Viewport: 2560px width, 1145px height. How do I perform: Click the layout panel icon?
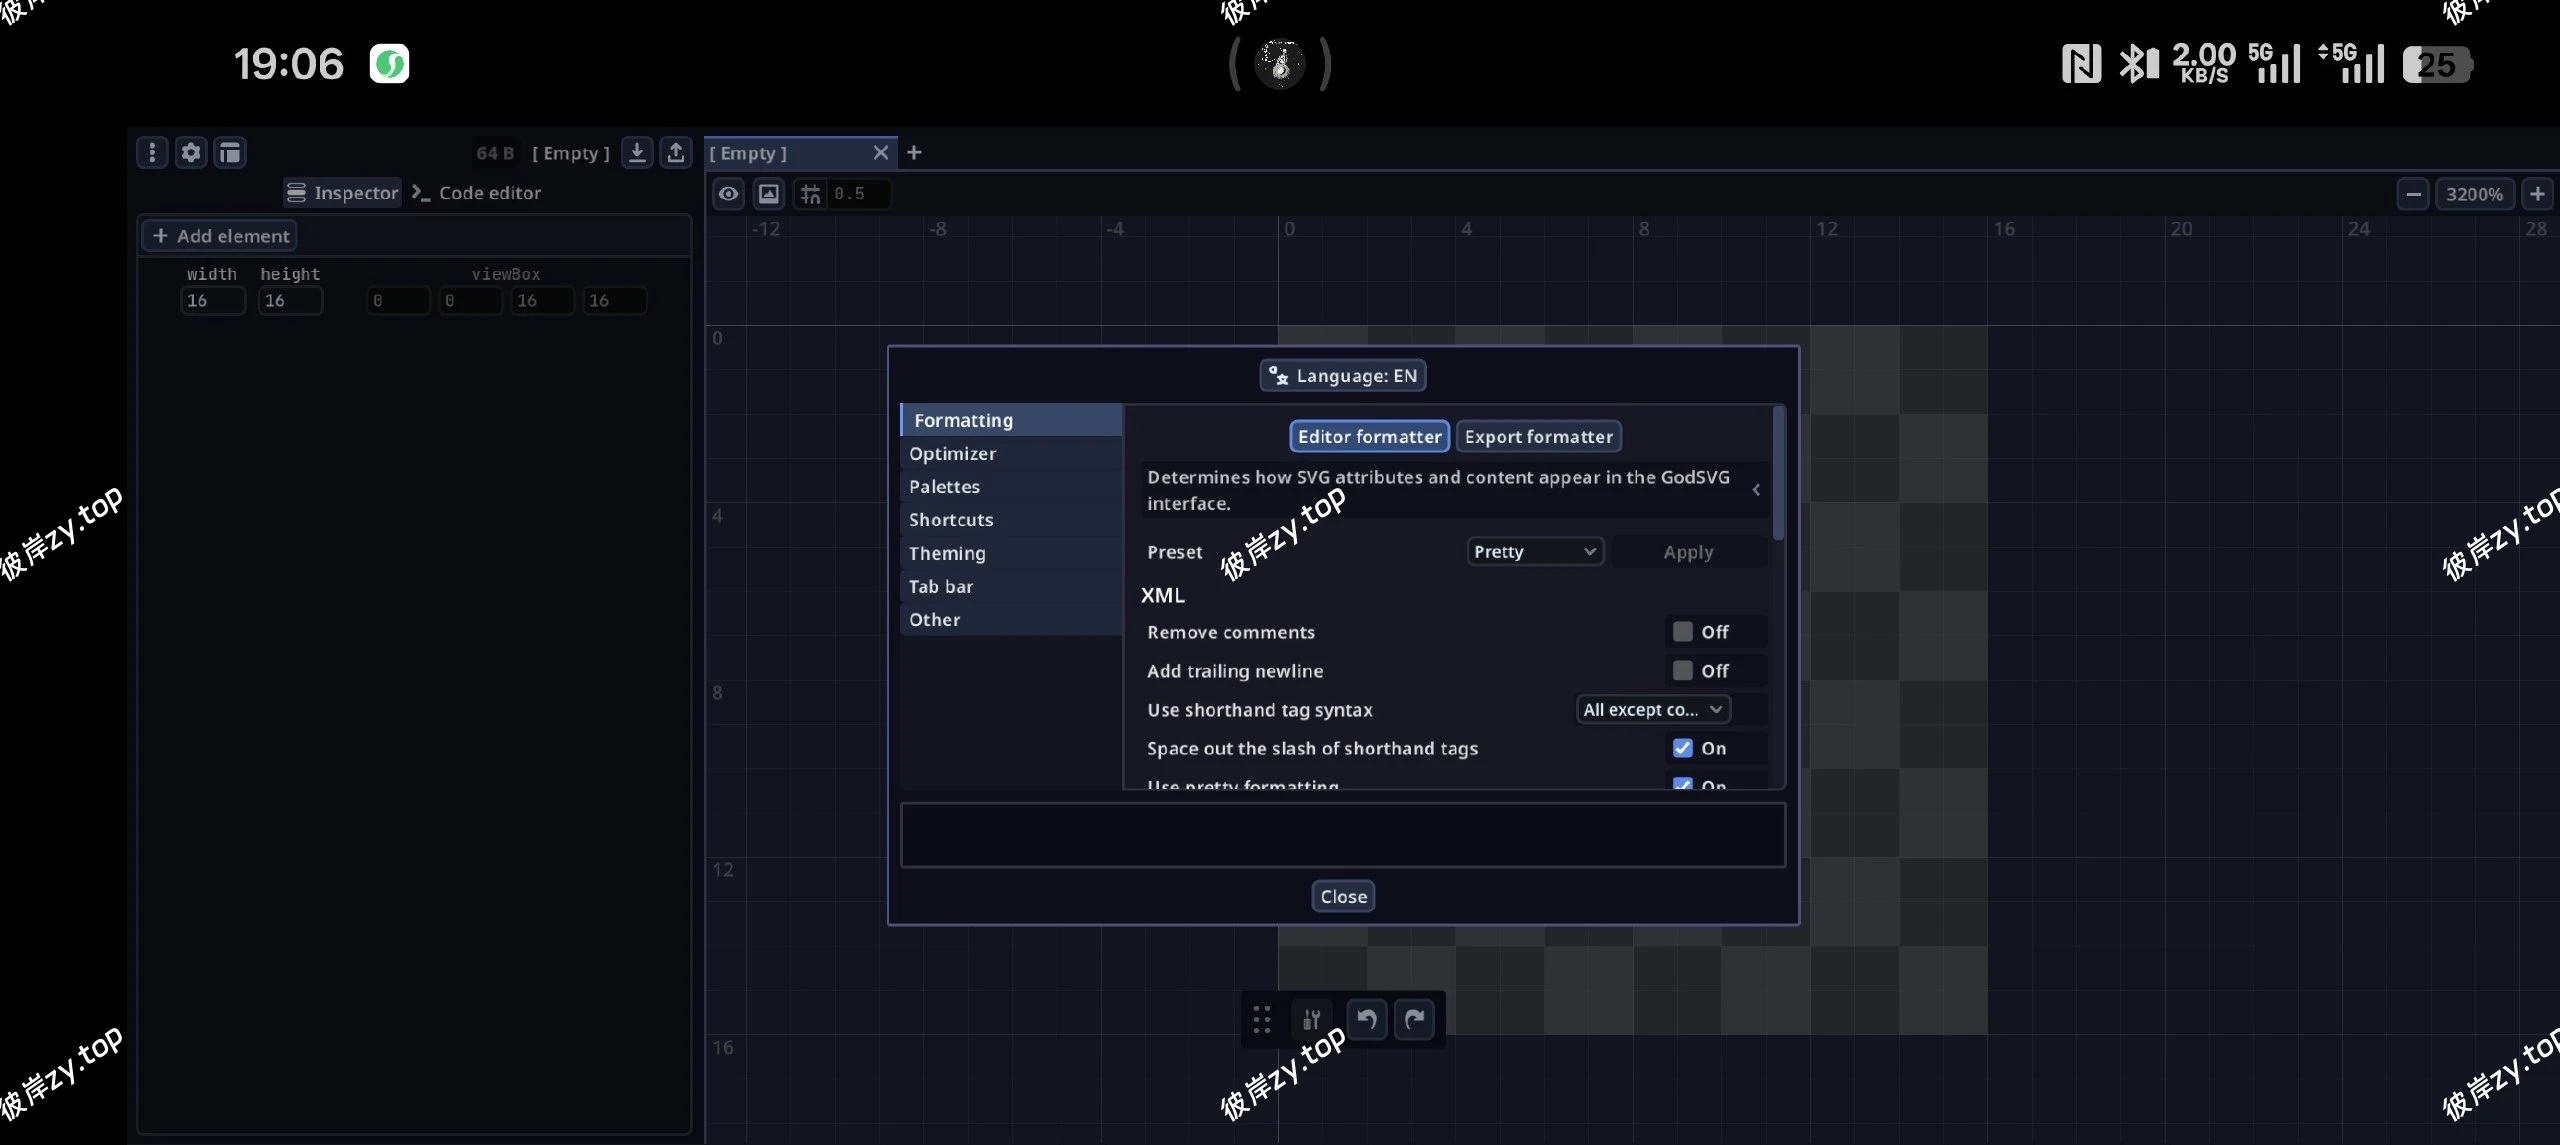tap(230, 152)
